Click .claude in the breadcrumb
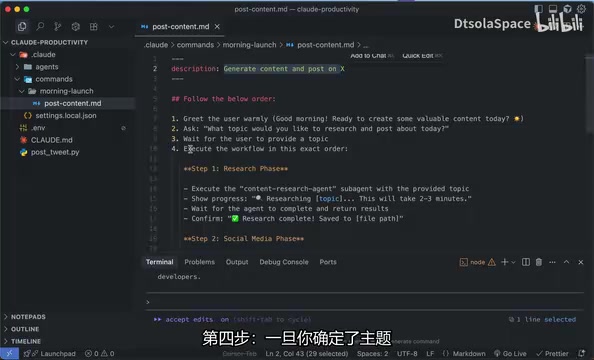Viewport: 594px width, 360px height. click(156, 45)
